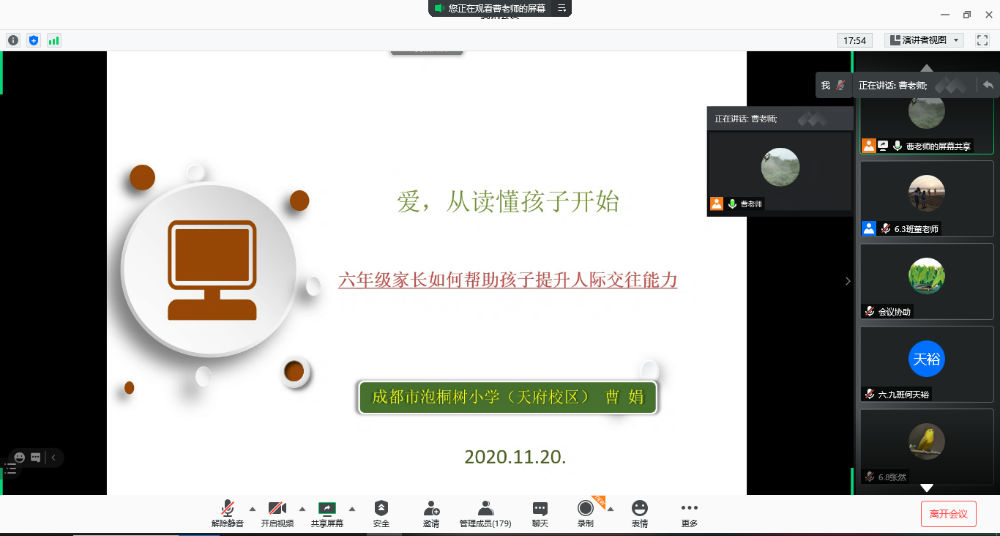Open audio options arrow beside 解除静音
Screen dimensions: 1000x536
(252, 509)
